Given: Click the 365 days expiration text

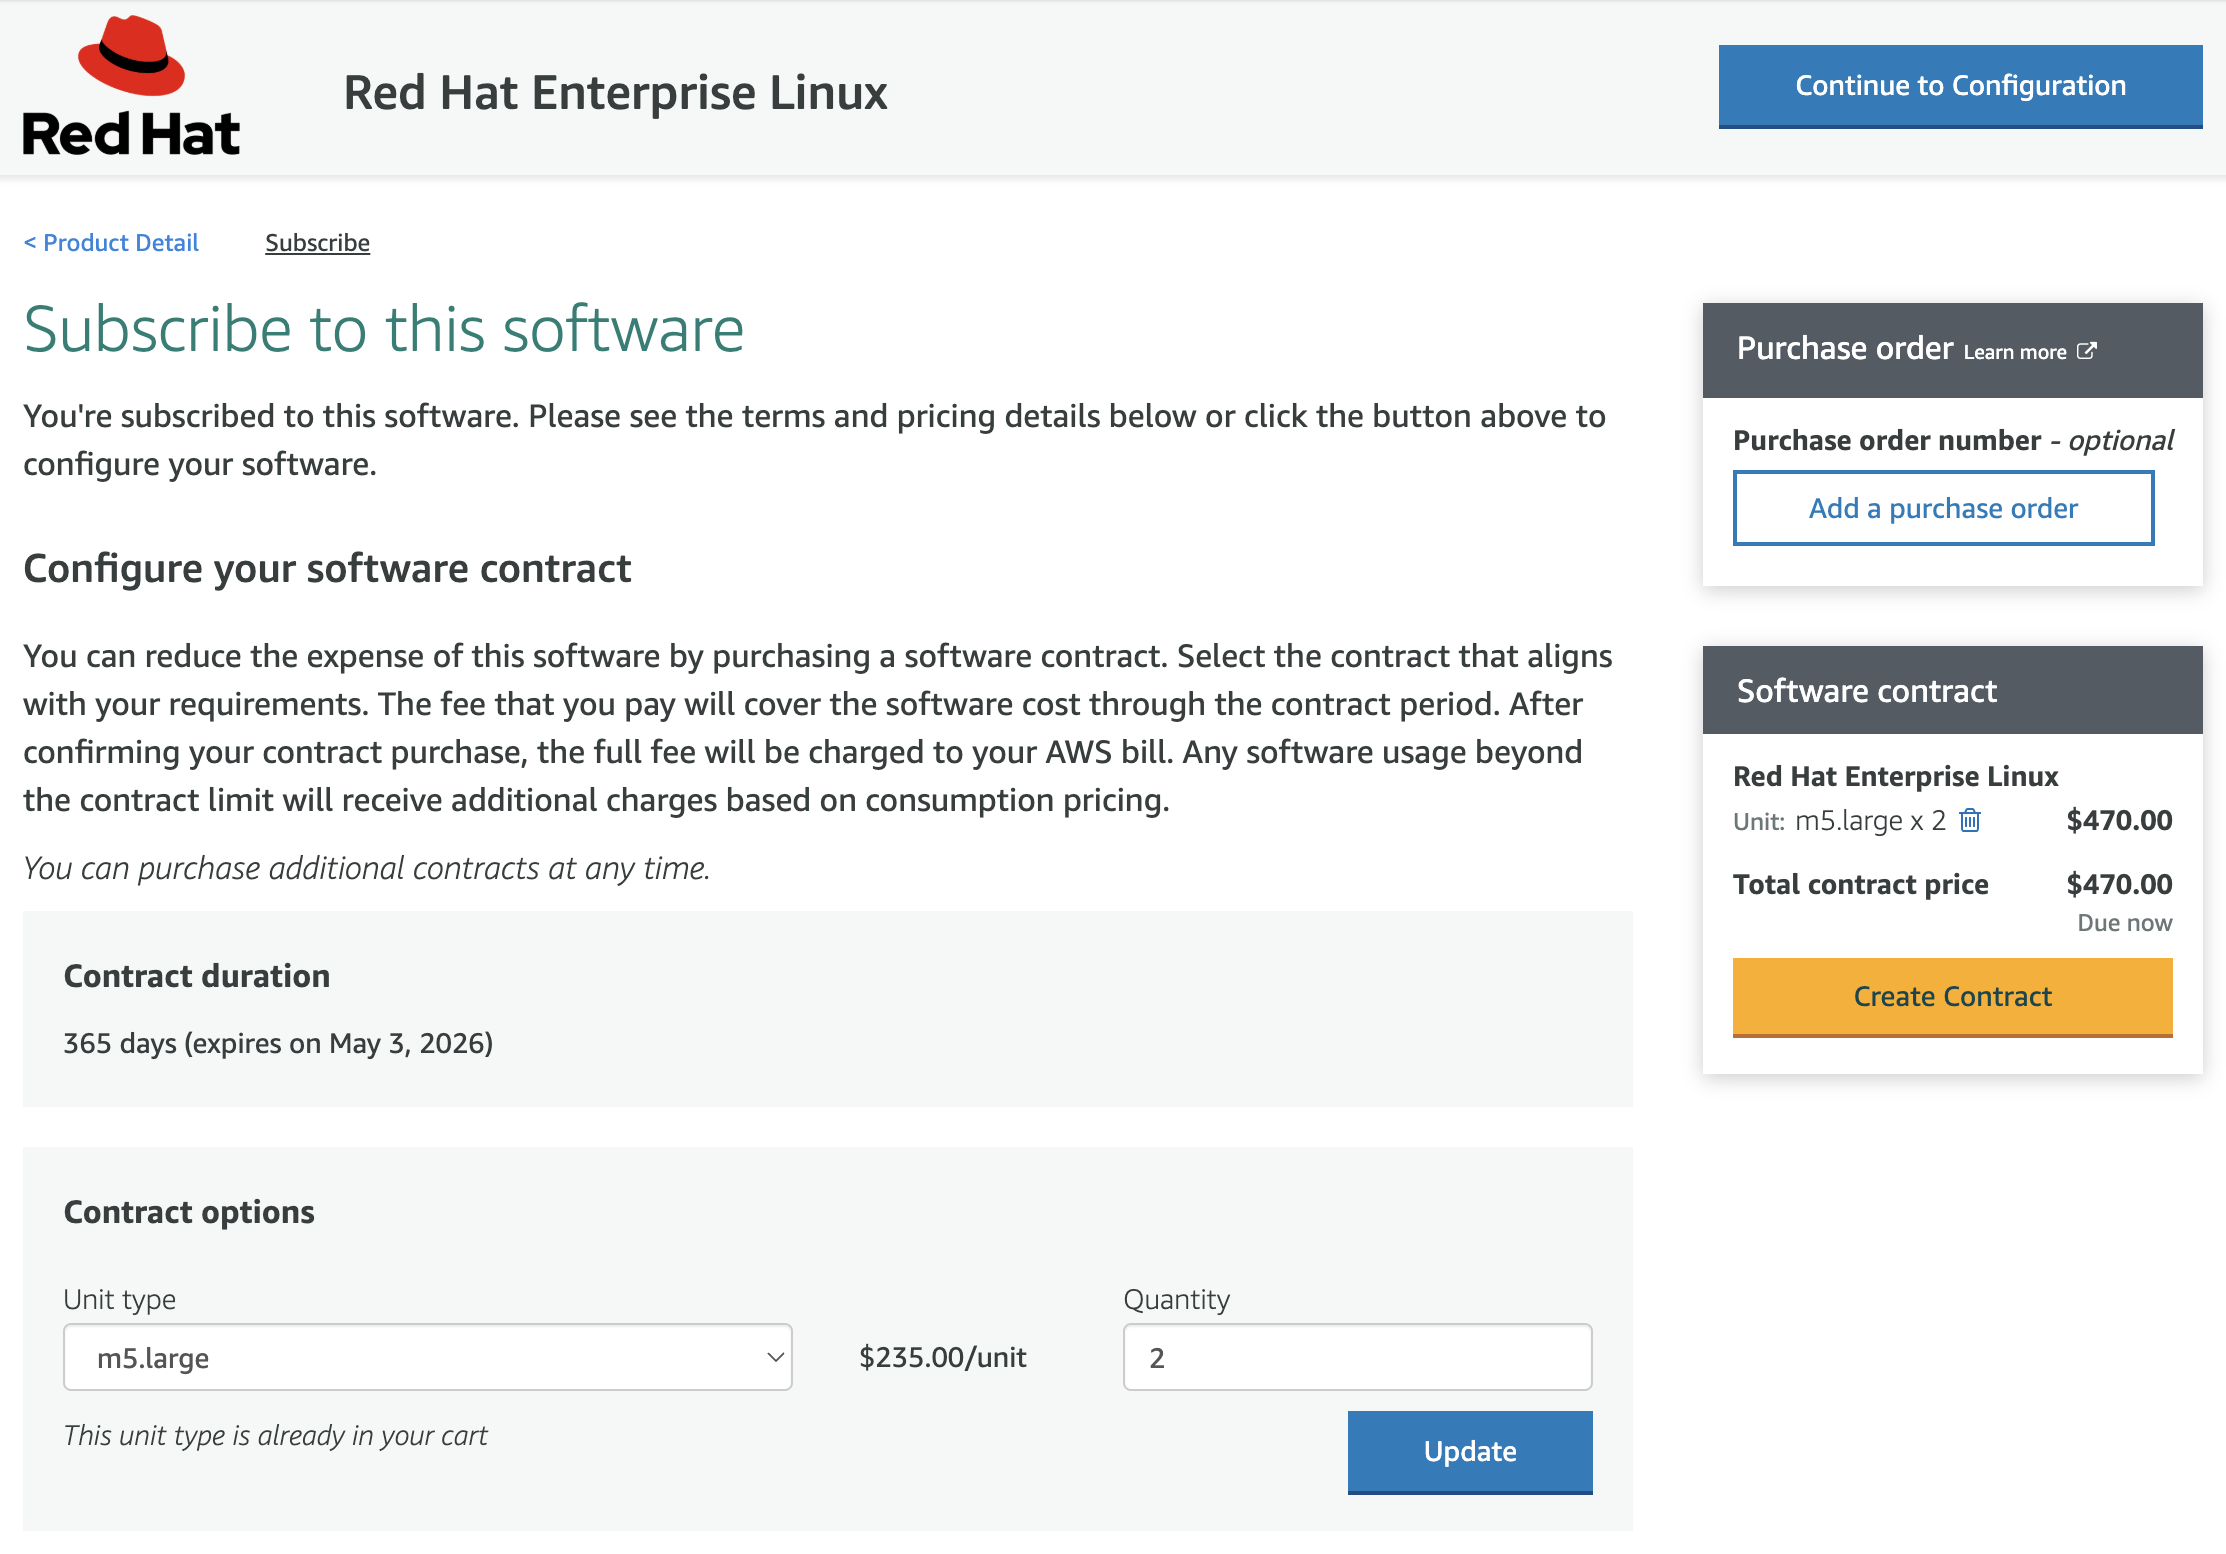Looking at the screenshot, I should tap(278, 1044).
